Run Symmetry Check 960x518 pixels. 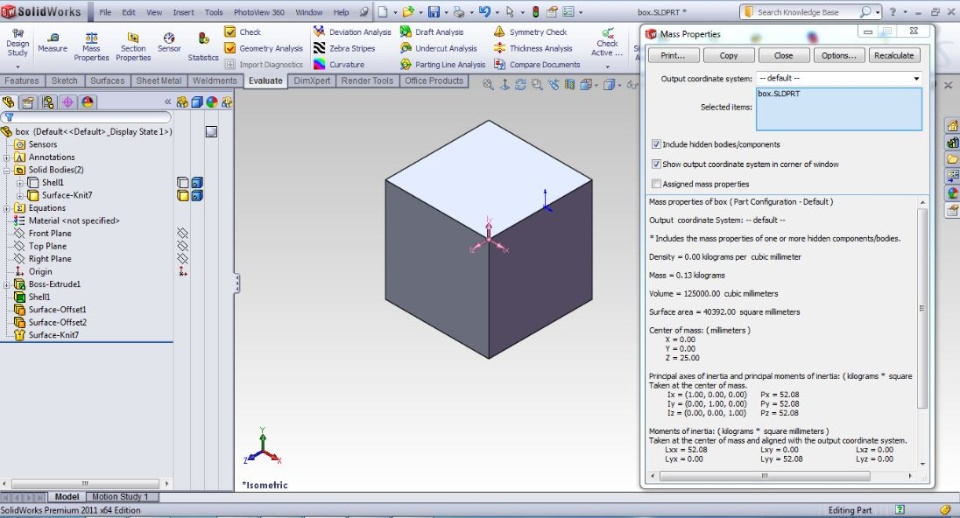(x=530, y=32)
